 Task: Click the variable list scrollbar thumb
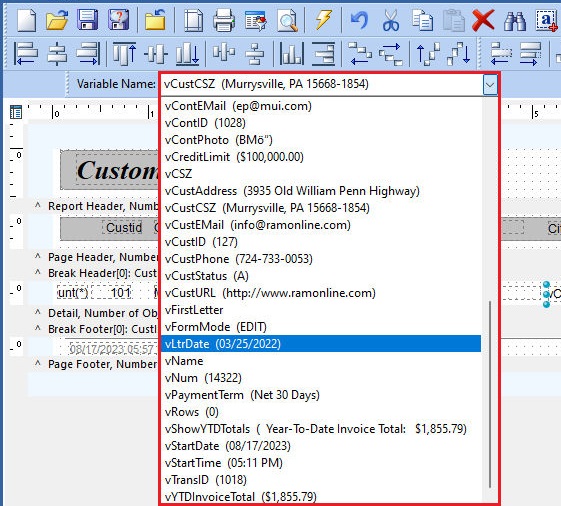(489, 394)
